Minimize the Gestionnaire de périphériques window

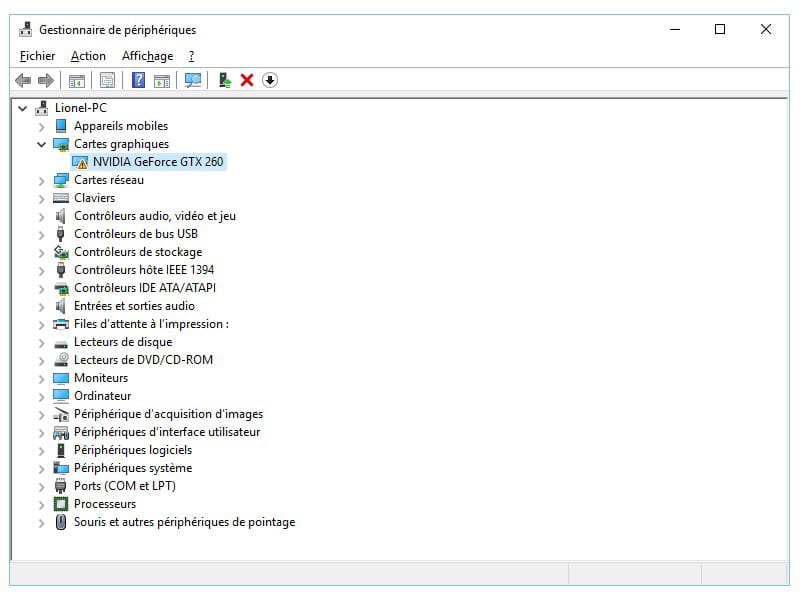click(675, 29)
